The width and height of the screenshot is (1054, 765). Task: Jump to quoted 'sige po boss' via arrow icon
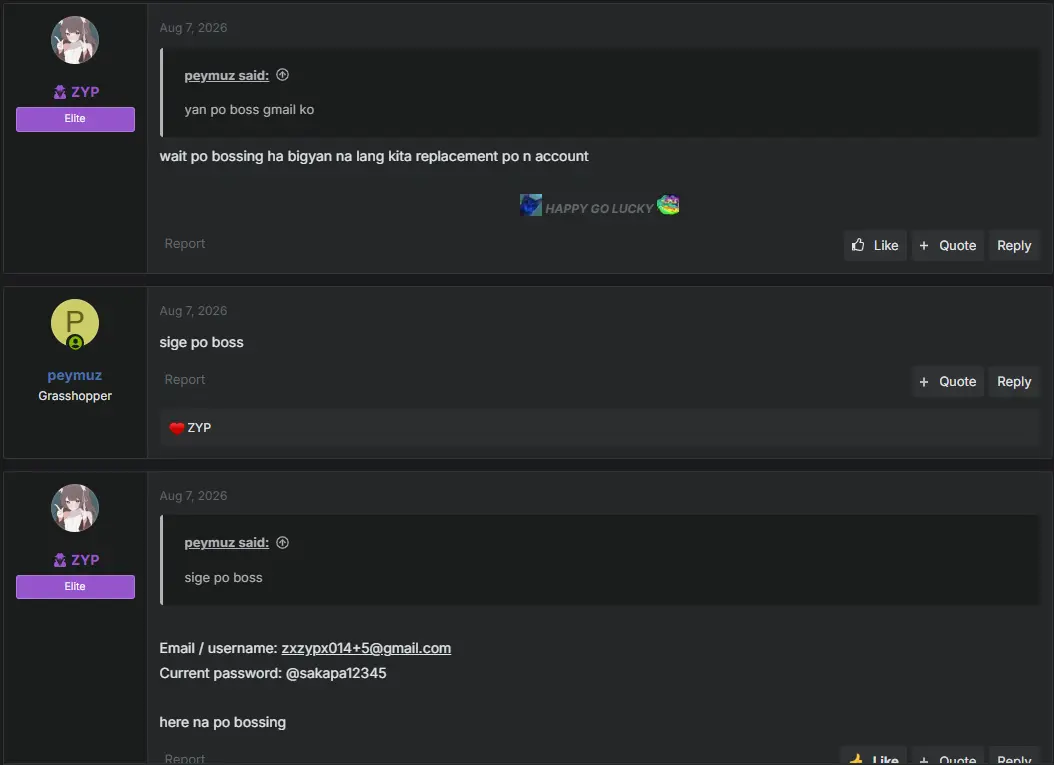point(282,542)
